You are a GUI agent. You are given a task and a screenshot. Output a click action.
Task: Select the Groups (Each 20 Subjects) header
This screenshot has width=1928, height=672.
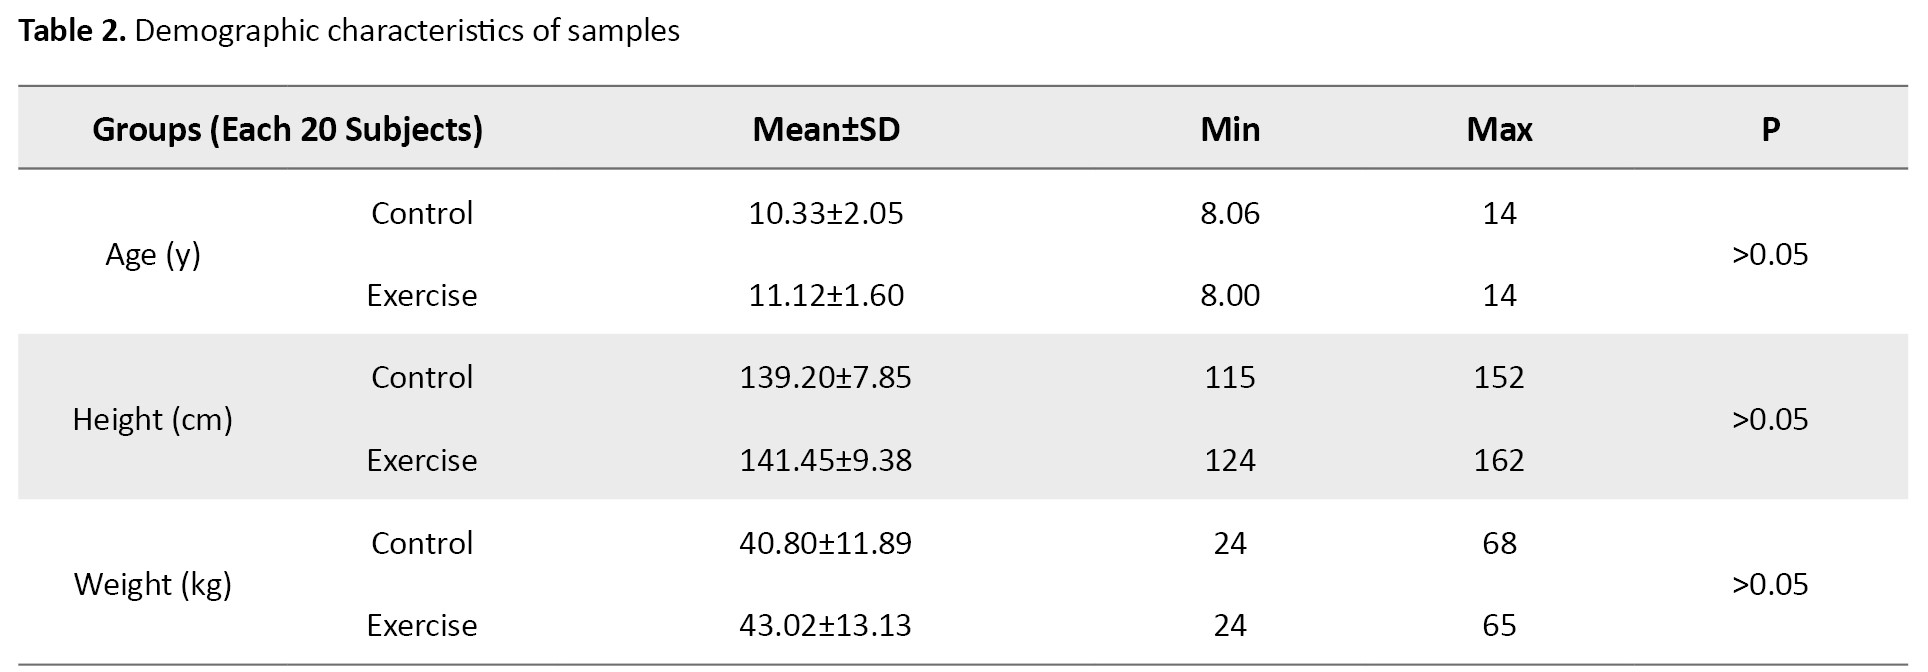pyautogui.click(x=288, y=129)
